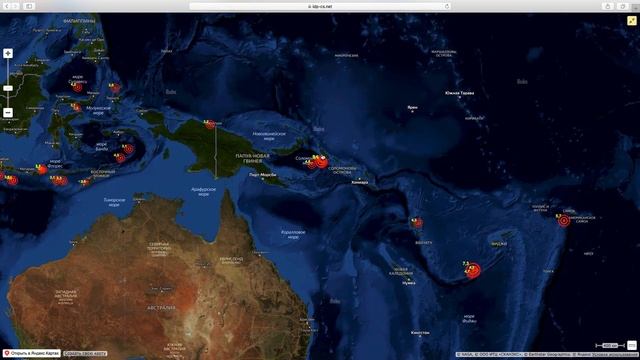Click the Порт-Морсби city label
This screenshot has height=360, width=640.
tap(262, 175)
